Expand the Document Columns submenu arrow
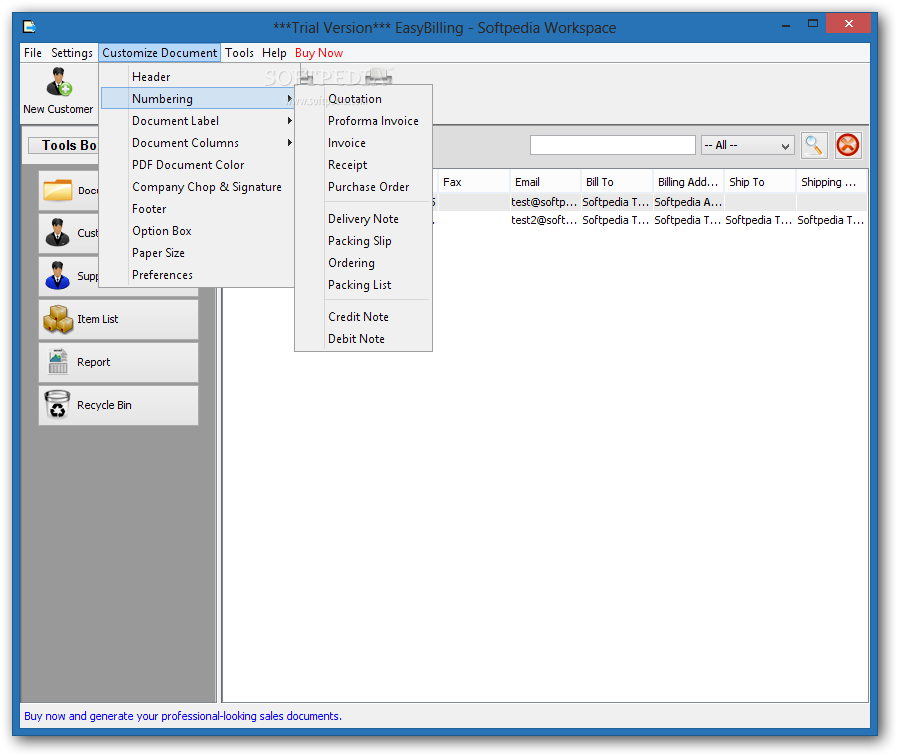Image resolution: width=898 pixels, height=756 pixels. coord(290,143)
